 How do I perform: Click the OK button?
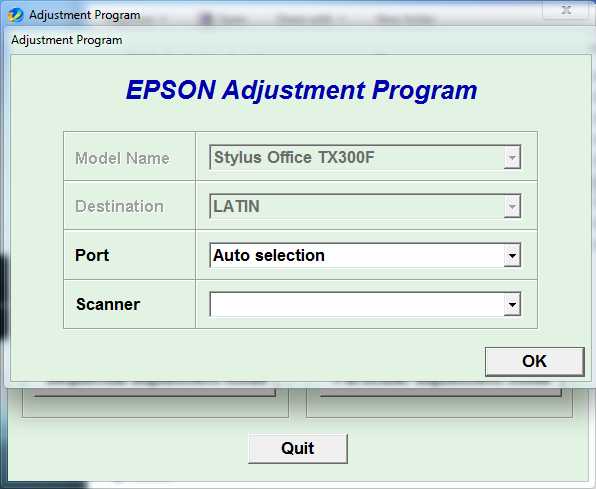point(534,361)
